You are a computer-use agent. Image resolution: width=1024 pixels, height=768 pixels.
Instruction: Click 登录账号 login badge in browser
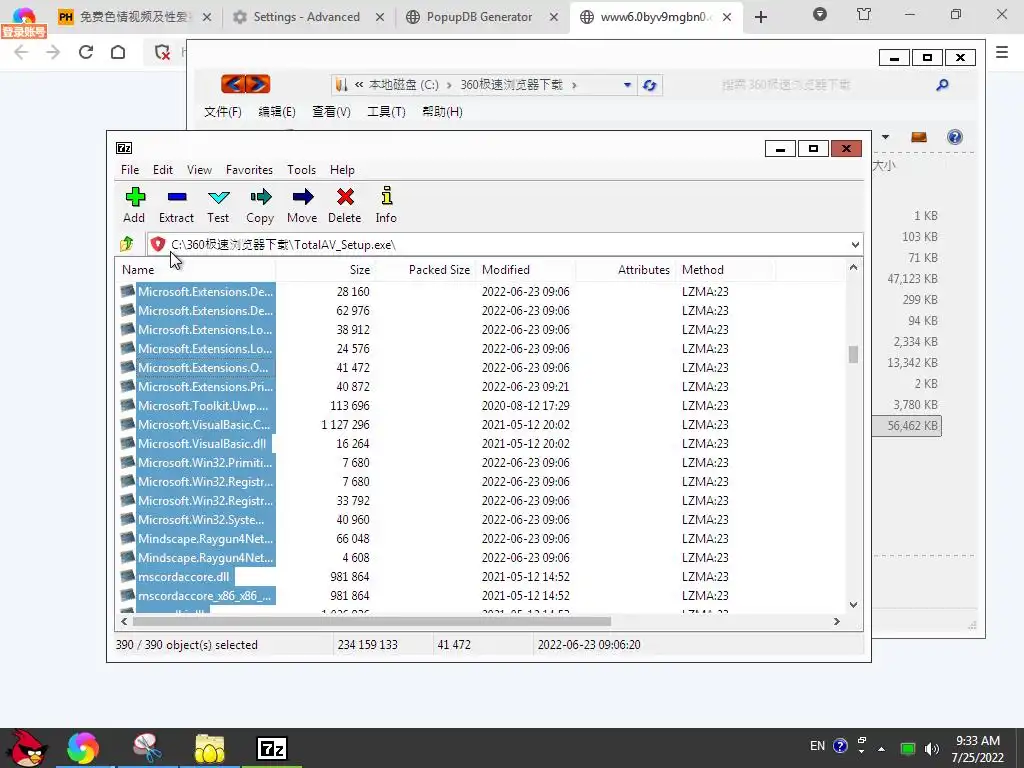[x=24, y=31]
